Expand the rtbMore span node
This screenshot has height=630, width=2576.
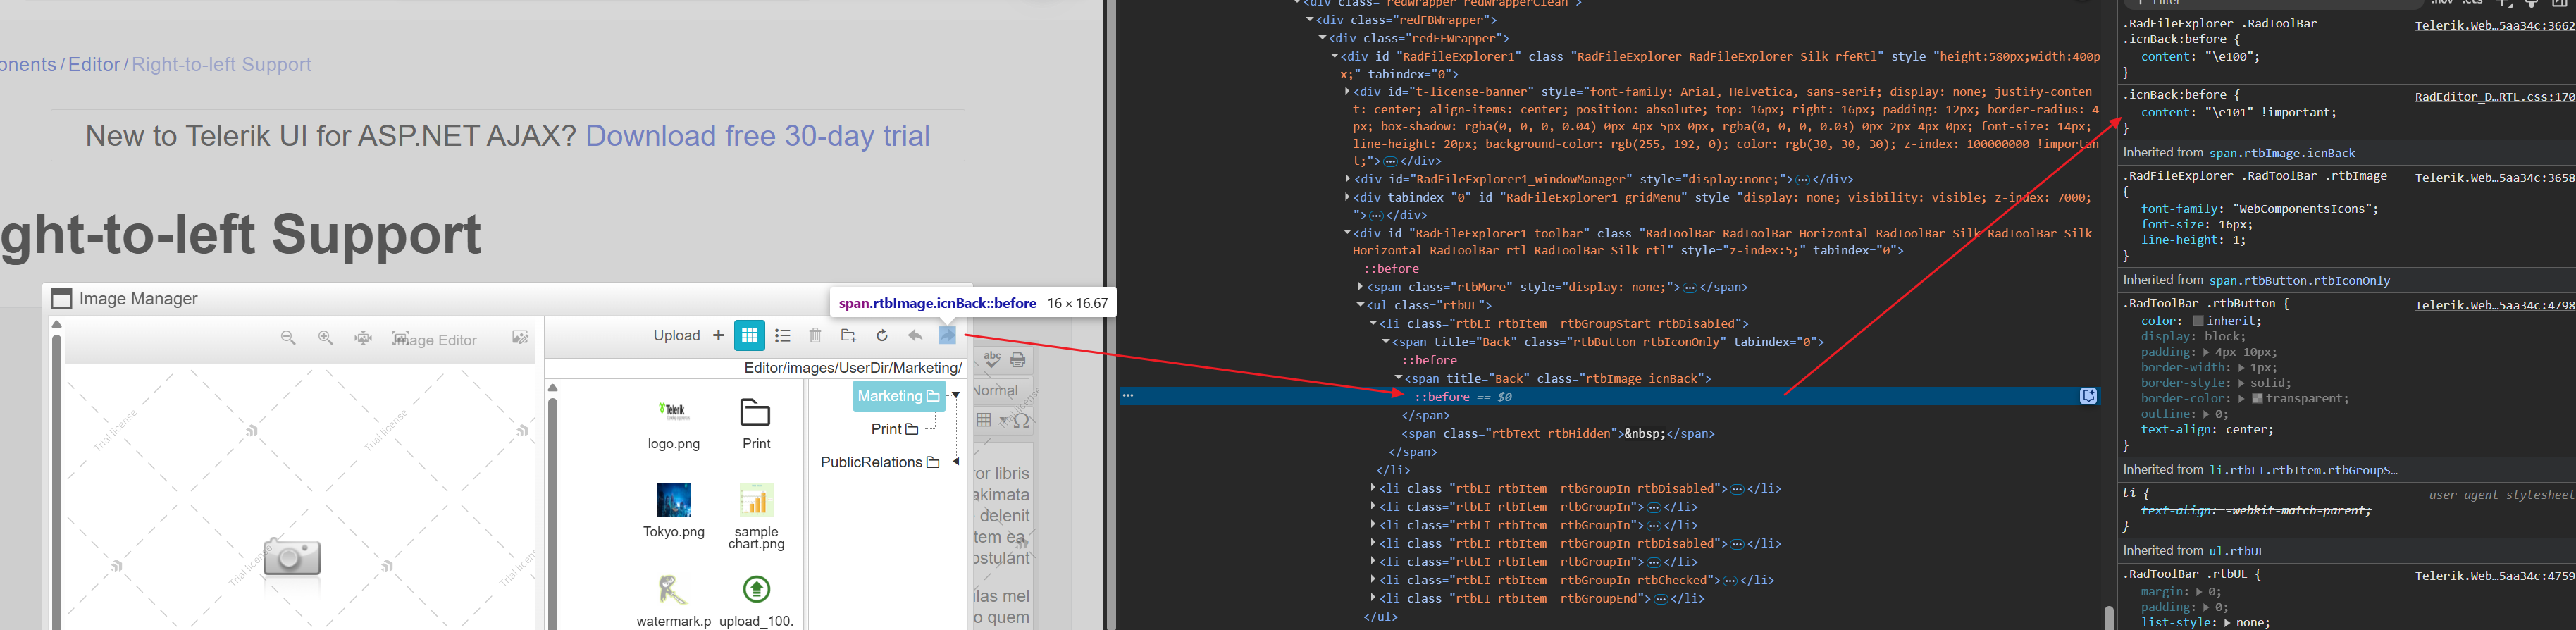pos(1360,287)
